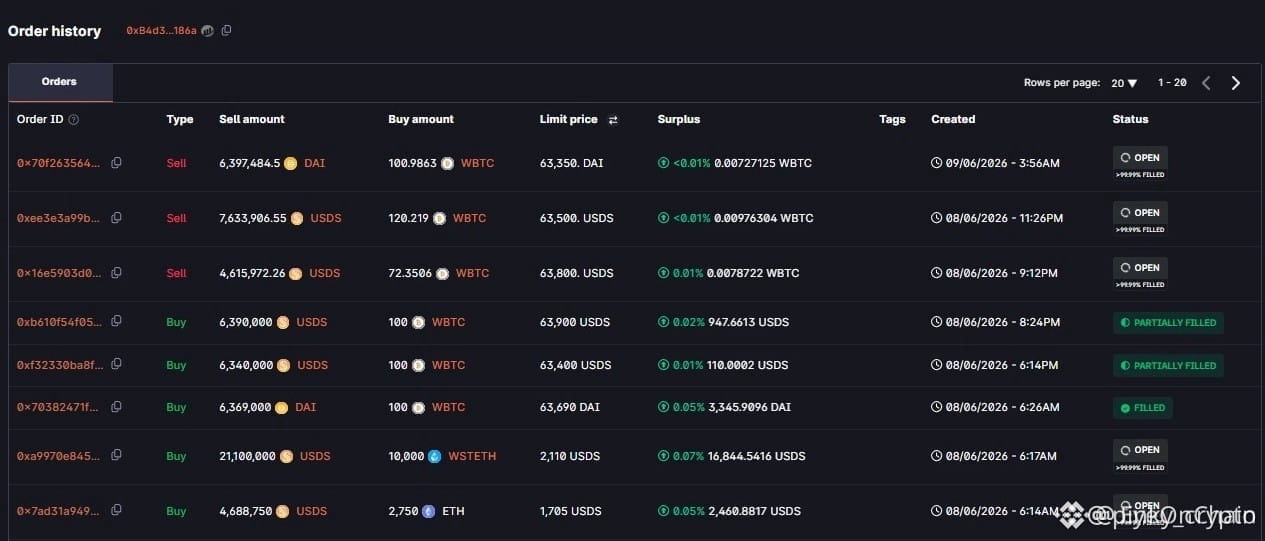Copy order ID 0xa9970e845
The height and width of the screenshot is (541, 1265).
(x=116, y=456)
